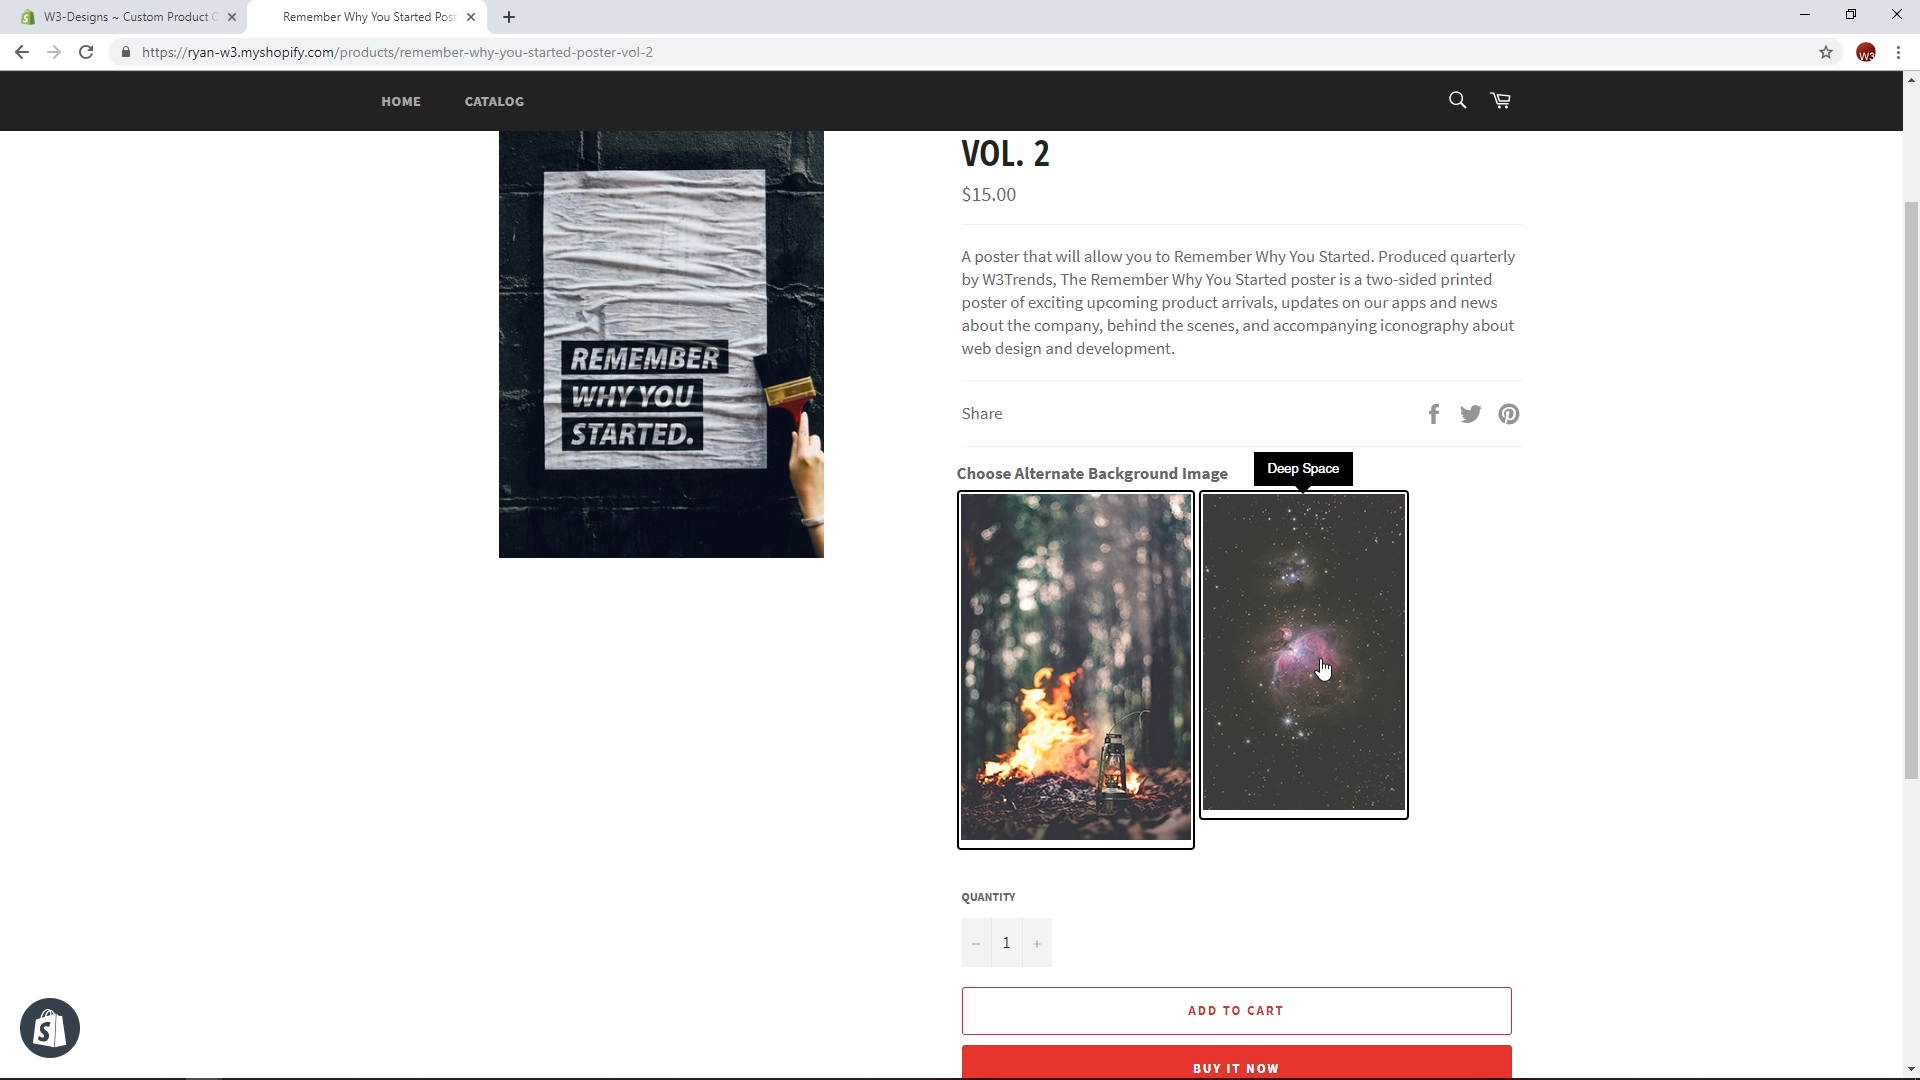The height and width of the screenshot is (1080, 1920).
Task: Click ADD TO CART button
Action: click(x=1236, y=1011)
